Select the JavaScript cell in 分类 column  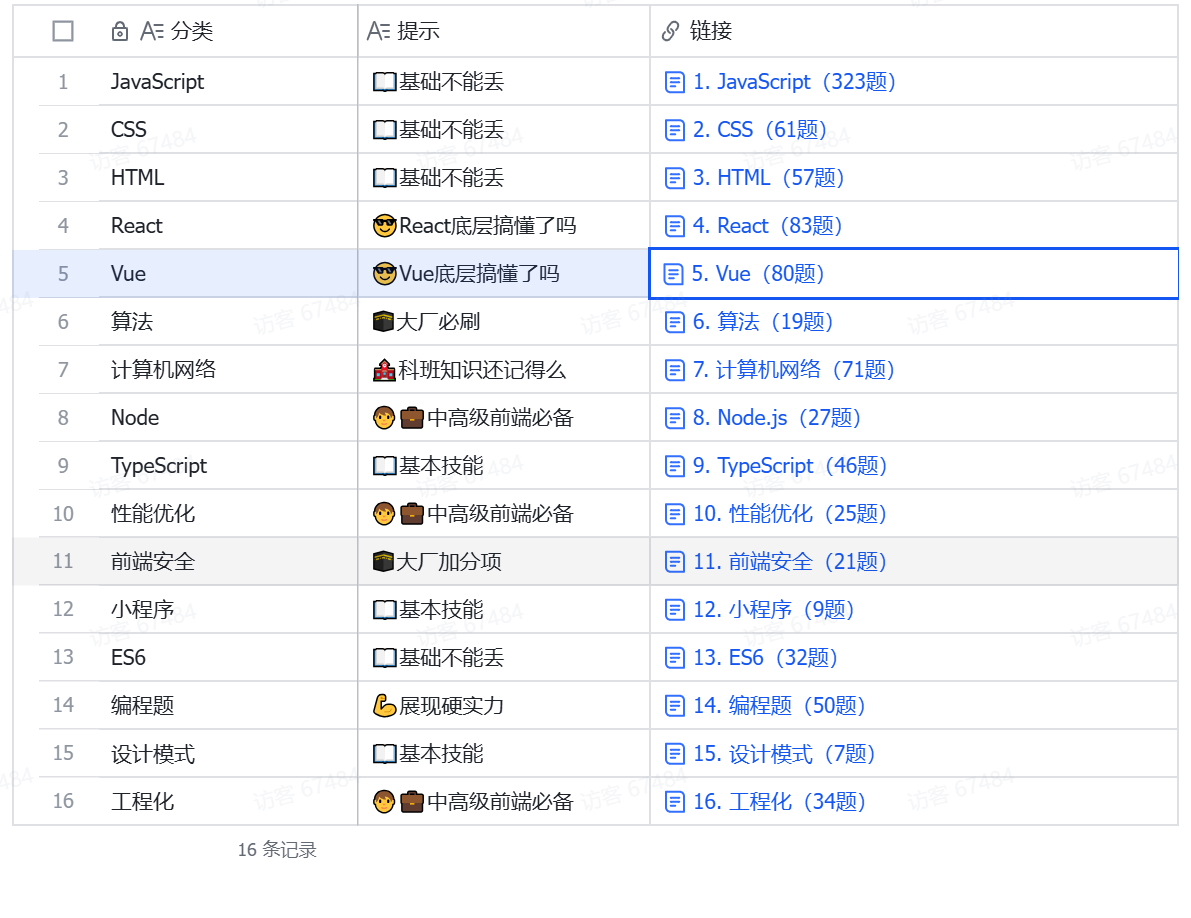[228, 82]
